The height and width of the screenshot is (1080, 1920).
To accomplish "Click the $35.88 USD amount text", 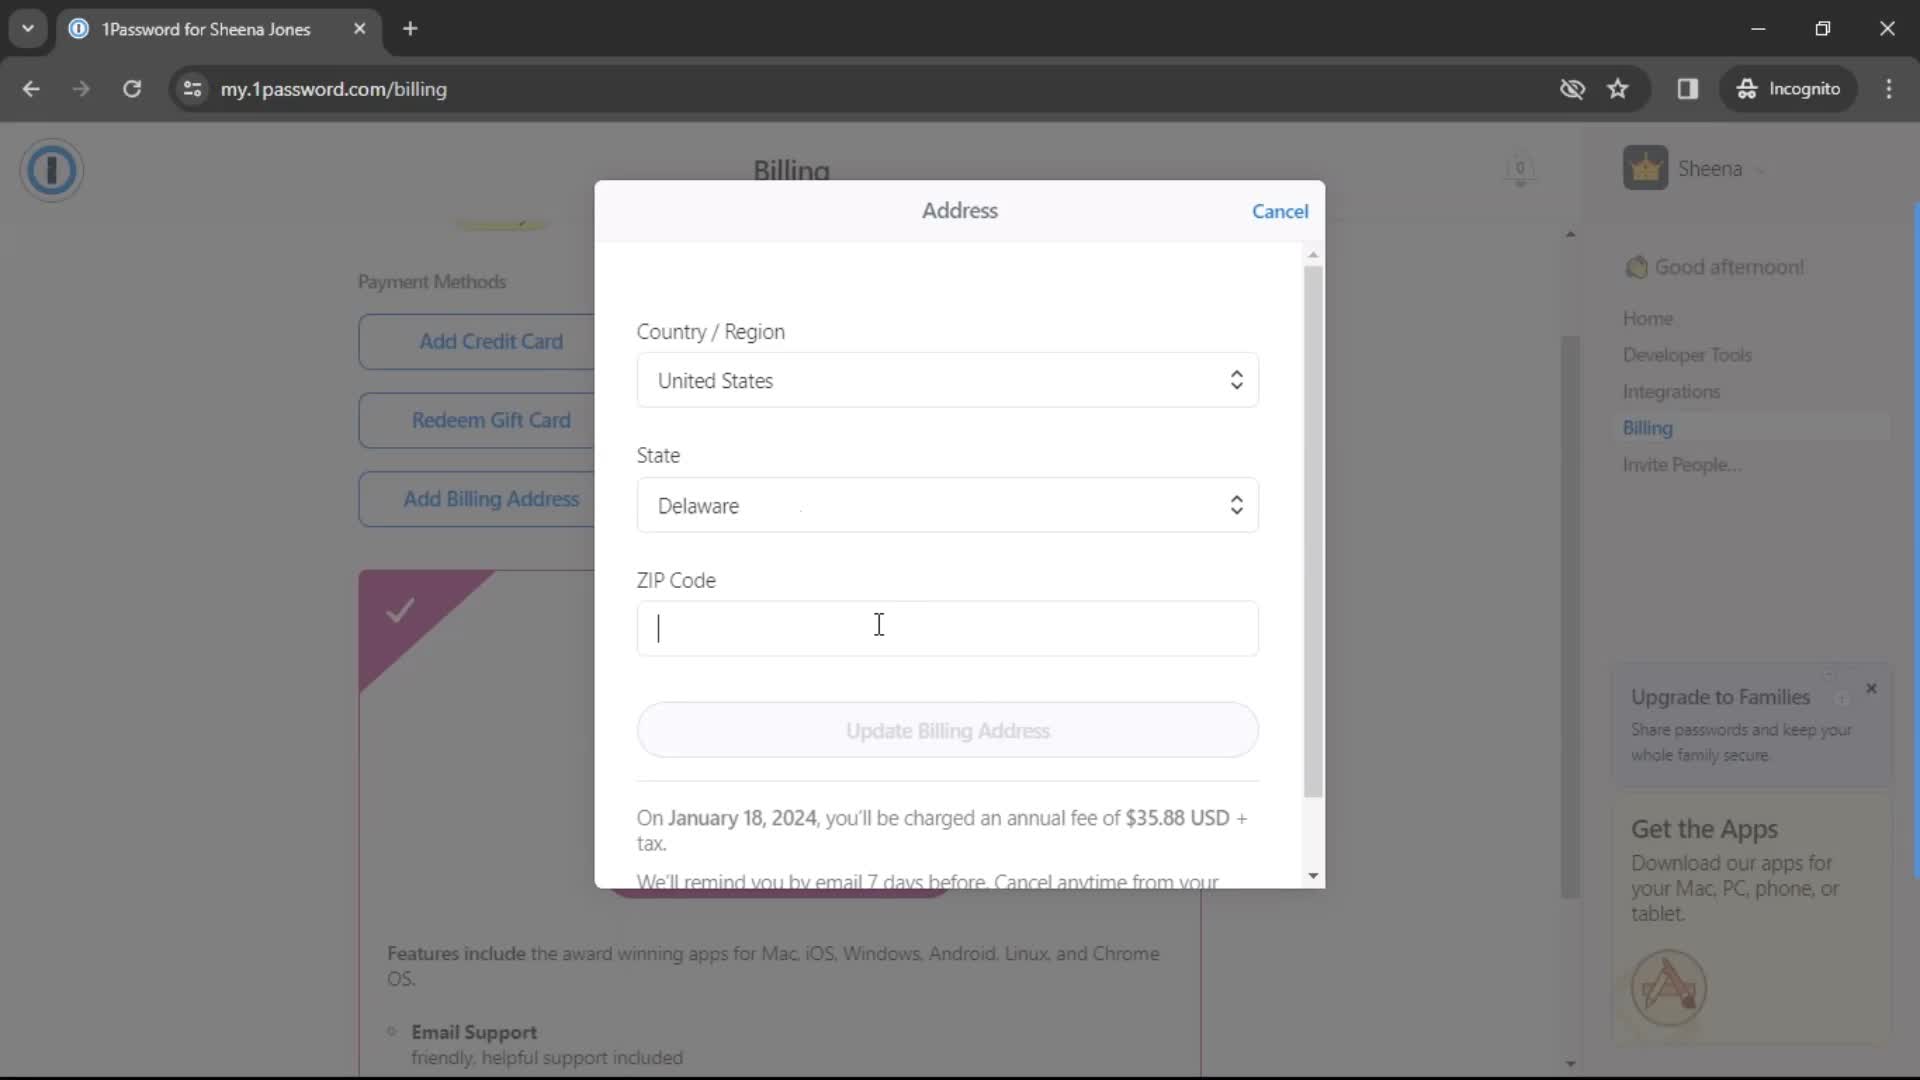I will tap(1176, 818).
